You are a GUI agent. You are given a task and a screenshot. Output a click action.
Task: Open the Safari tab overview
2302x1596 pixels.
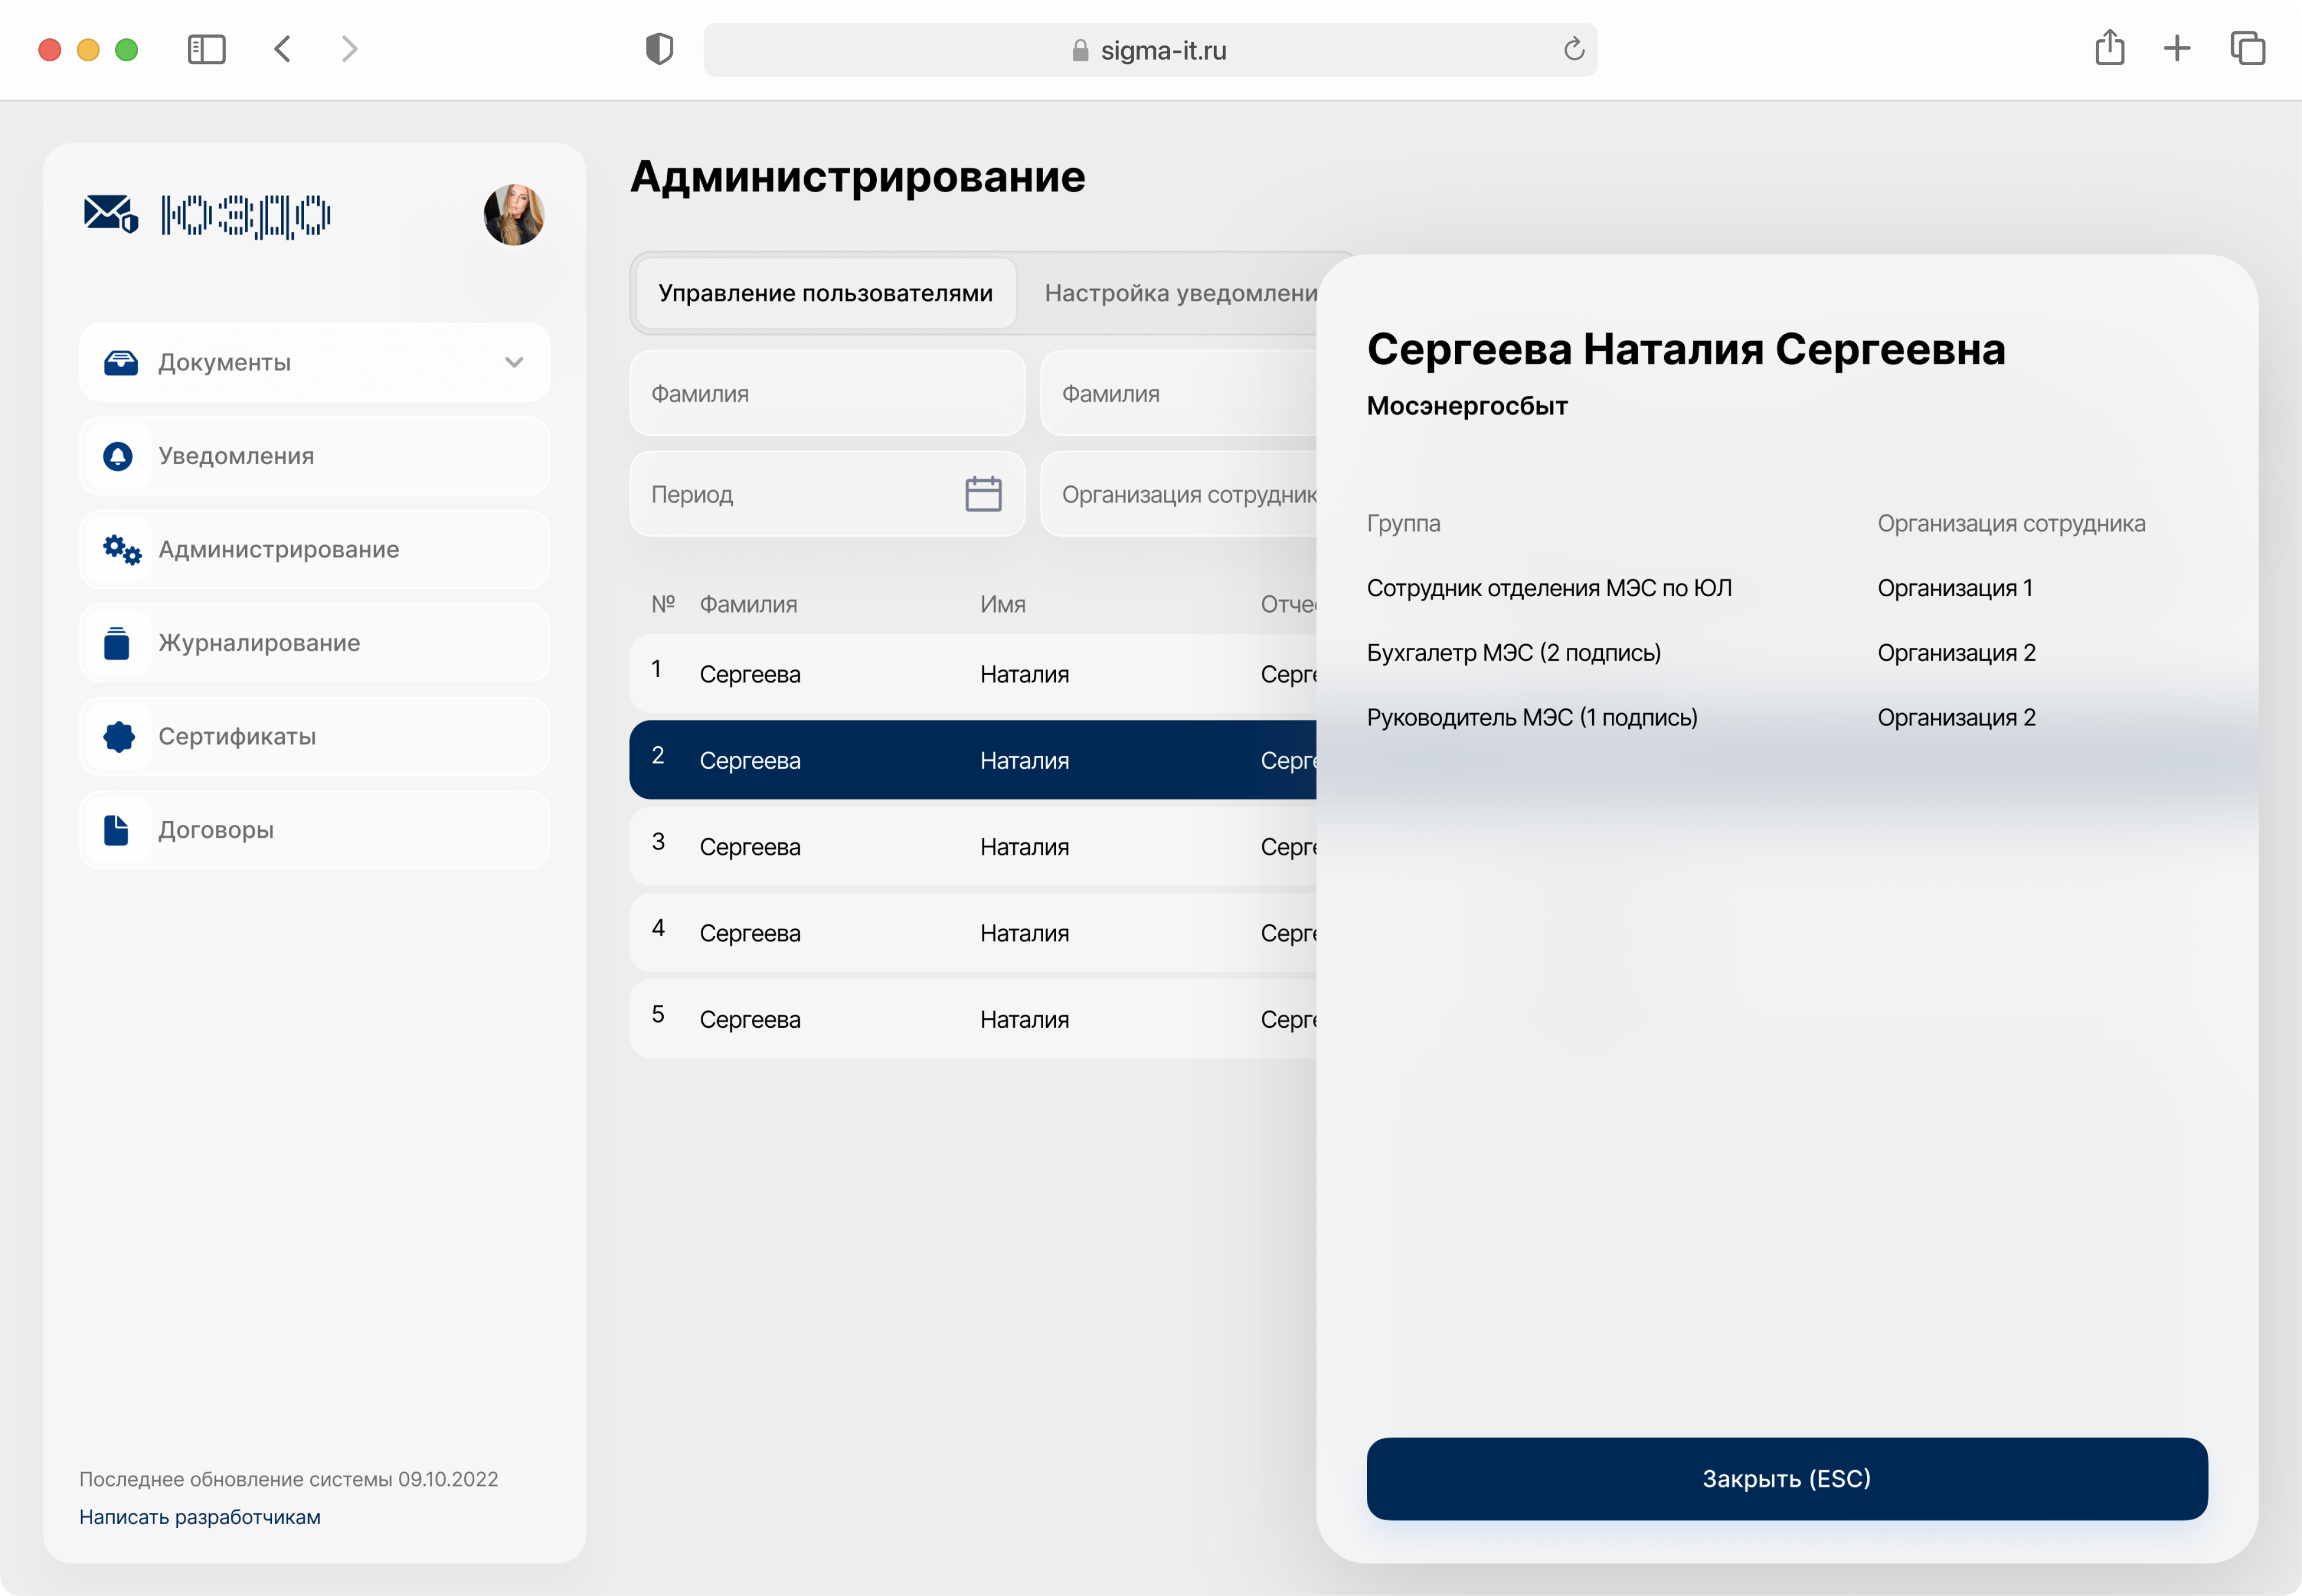(2247, 49)
